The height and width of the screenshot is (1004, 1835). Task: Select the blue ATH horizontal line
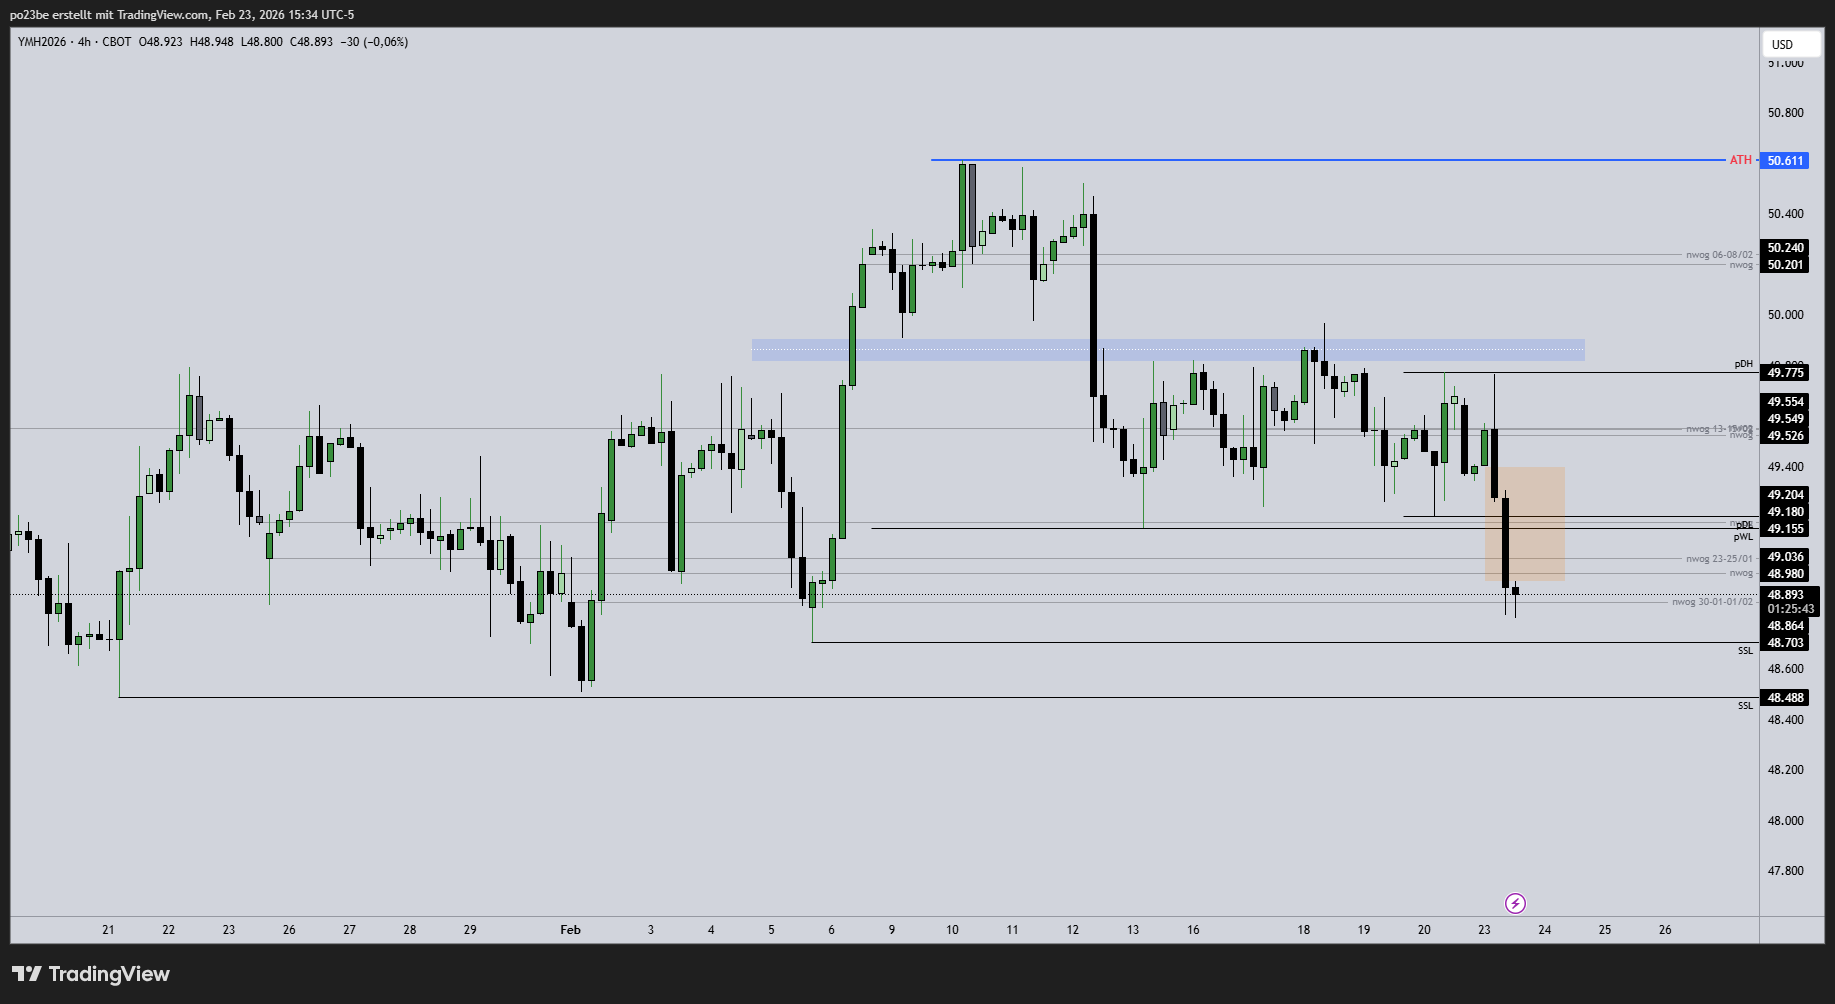(x=1300, y=160)
